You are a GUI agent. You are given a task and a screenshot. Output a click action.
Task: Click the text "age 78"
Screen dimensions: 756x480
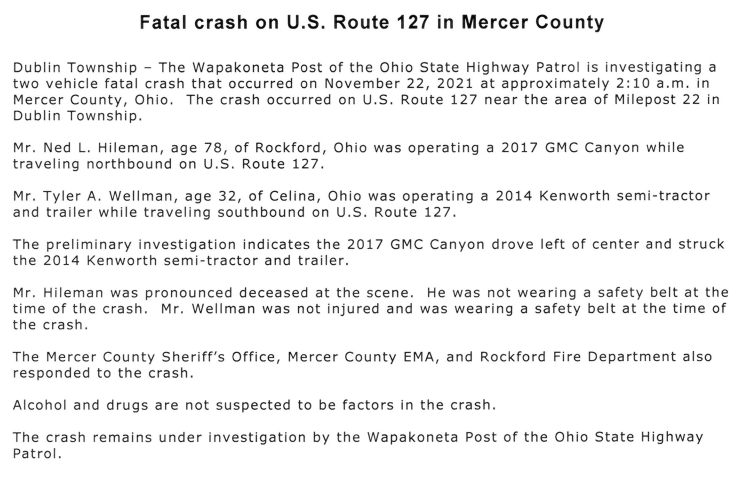point(206,146)
